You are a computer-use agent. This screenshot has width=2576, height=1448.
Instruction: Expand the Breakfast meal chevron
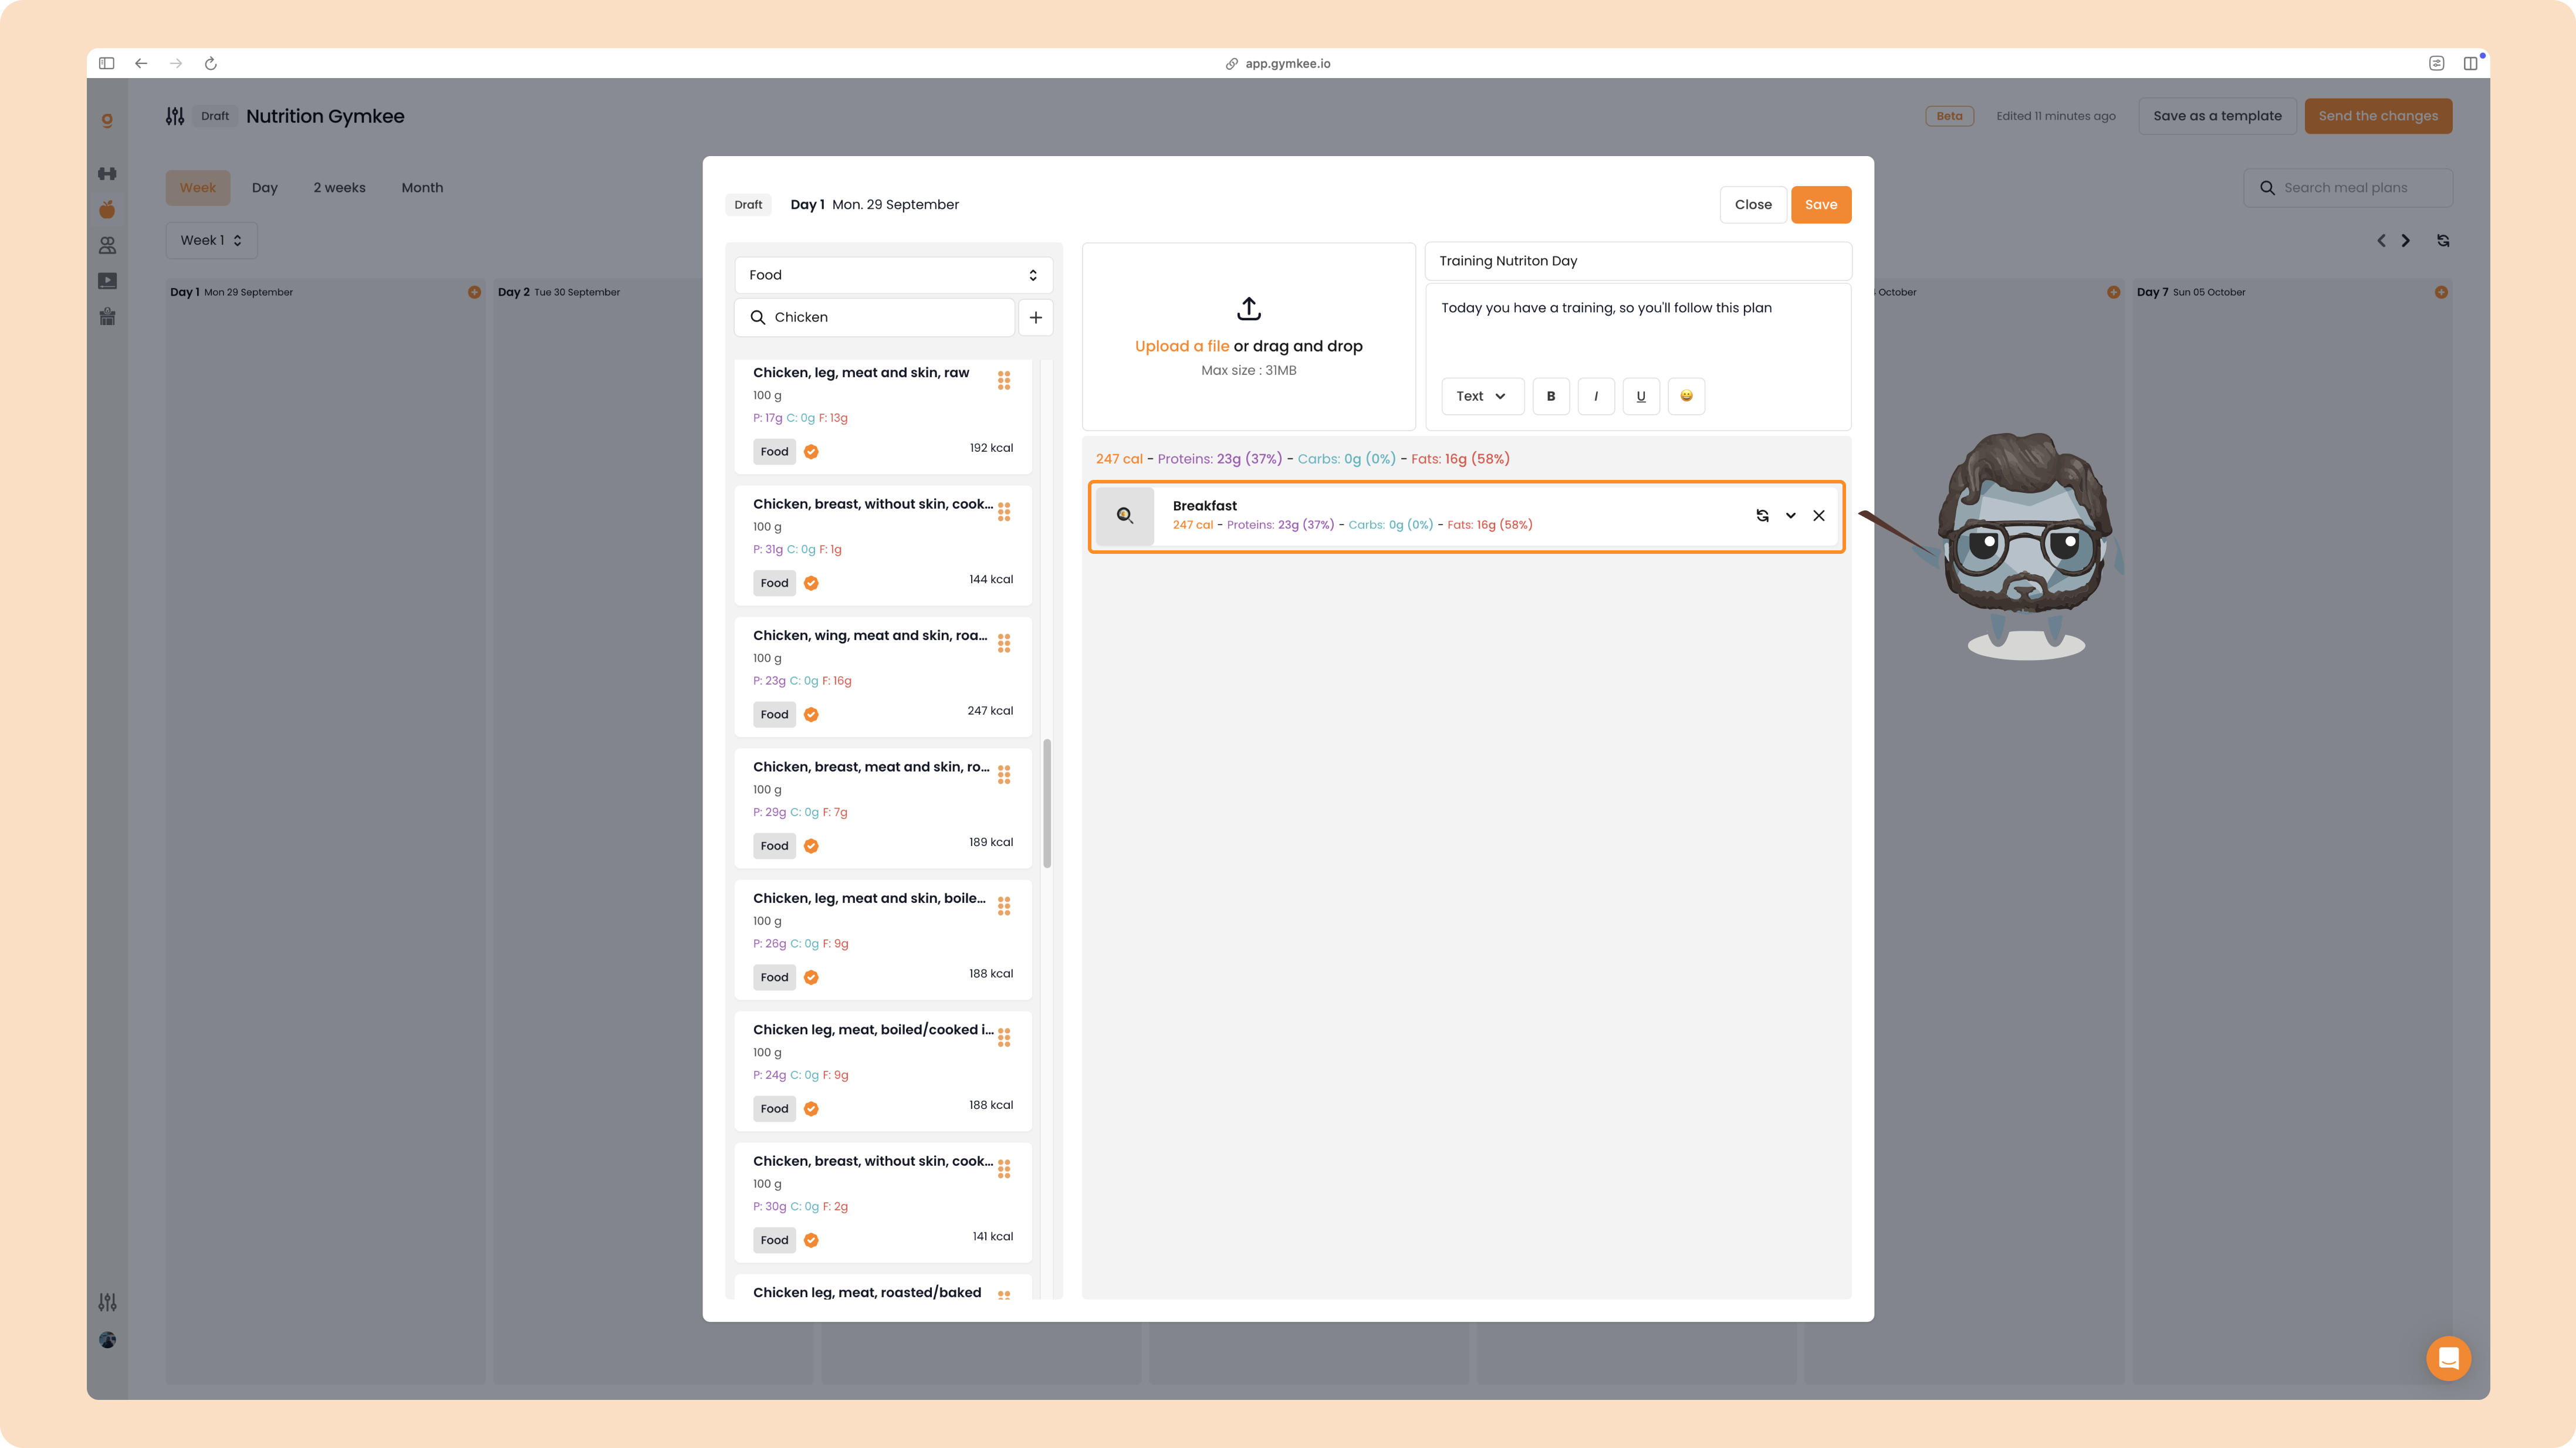coord(1791,516)
